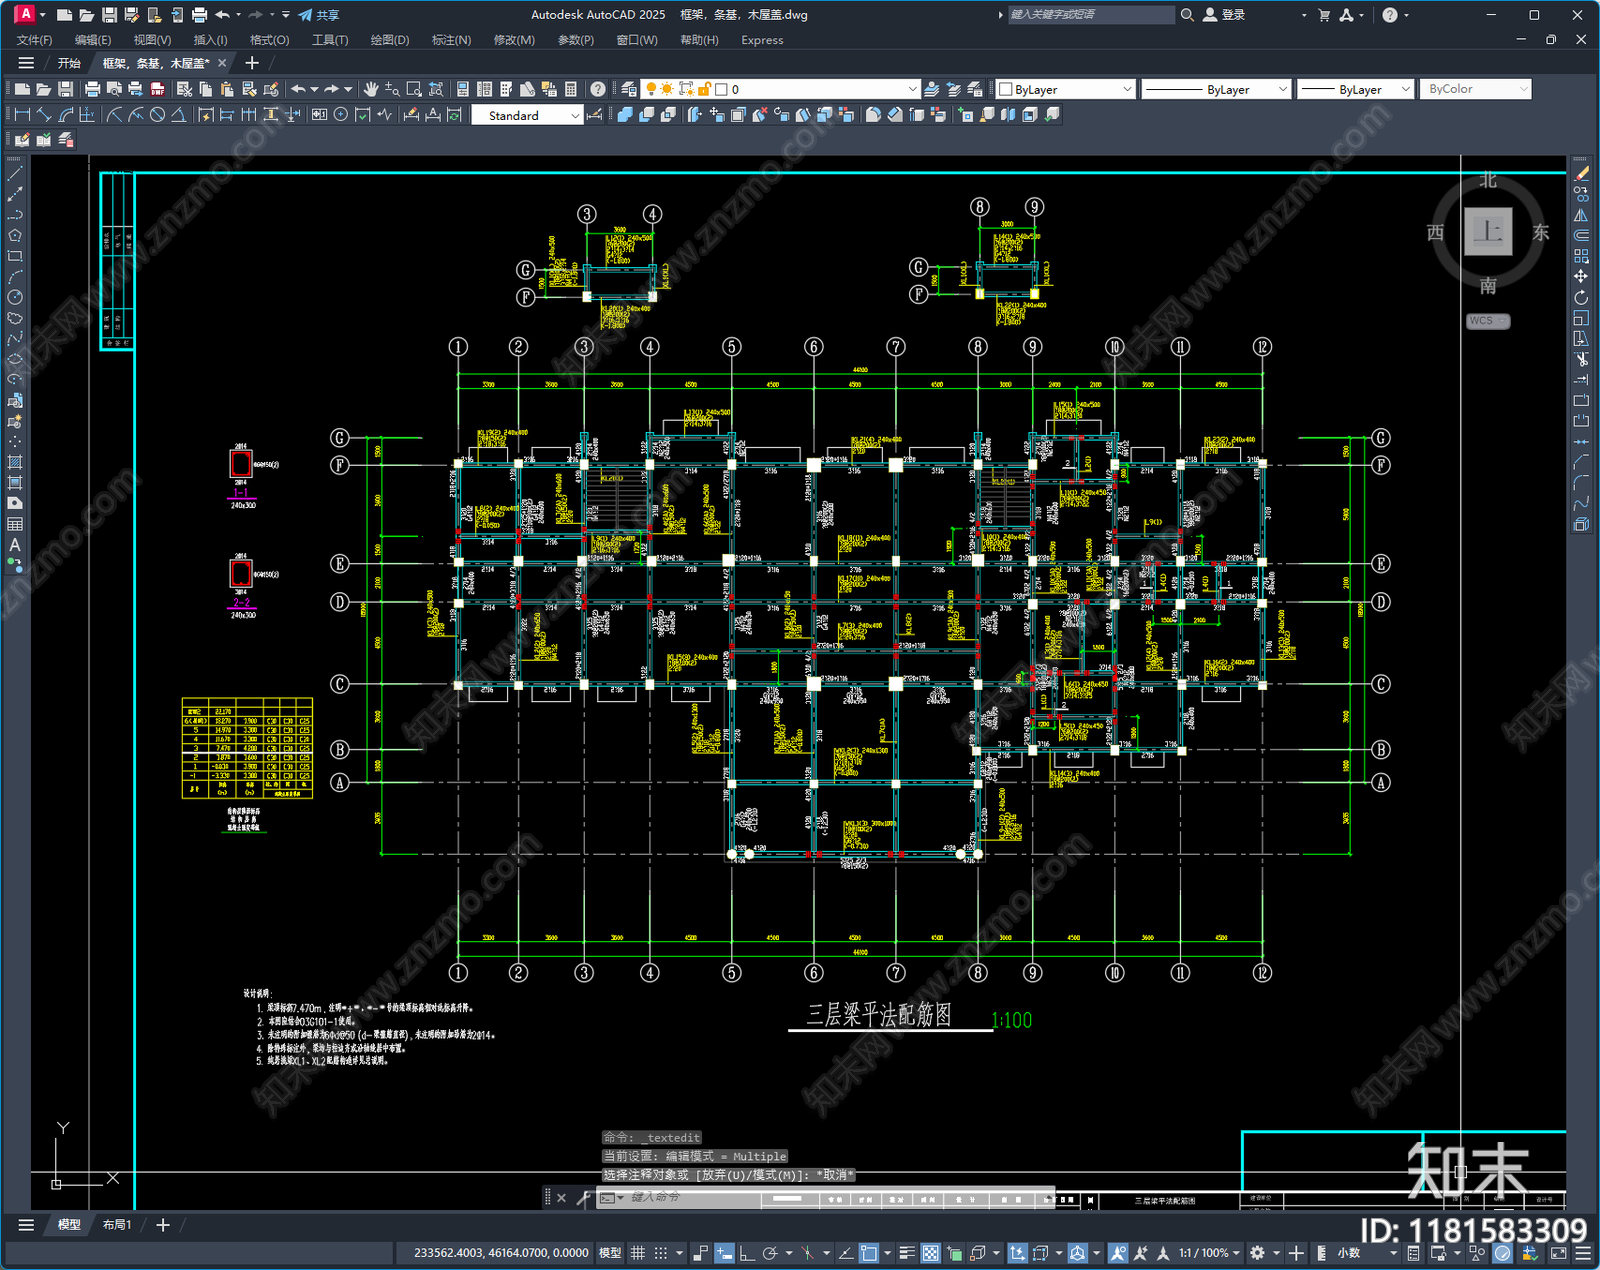Open the QuickCalc calculator icon
This screenshot has height=1270, width=1600.
(571, 89)
